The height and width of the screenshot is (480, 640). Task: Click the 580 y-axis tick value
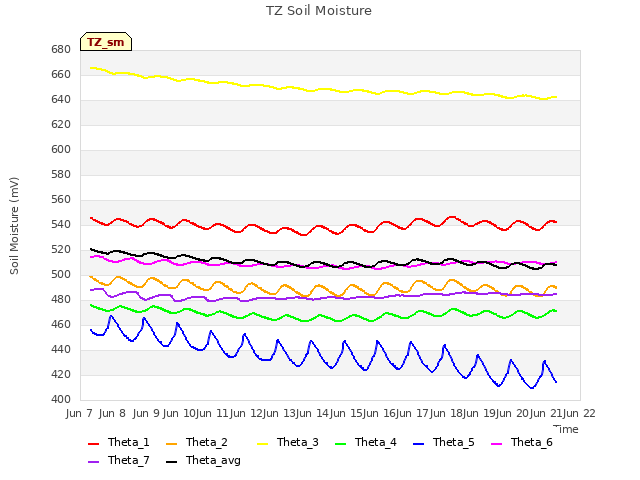[x=61, y=175]
